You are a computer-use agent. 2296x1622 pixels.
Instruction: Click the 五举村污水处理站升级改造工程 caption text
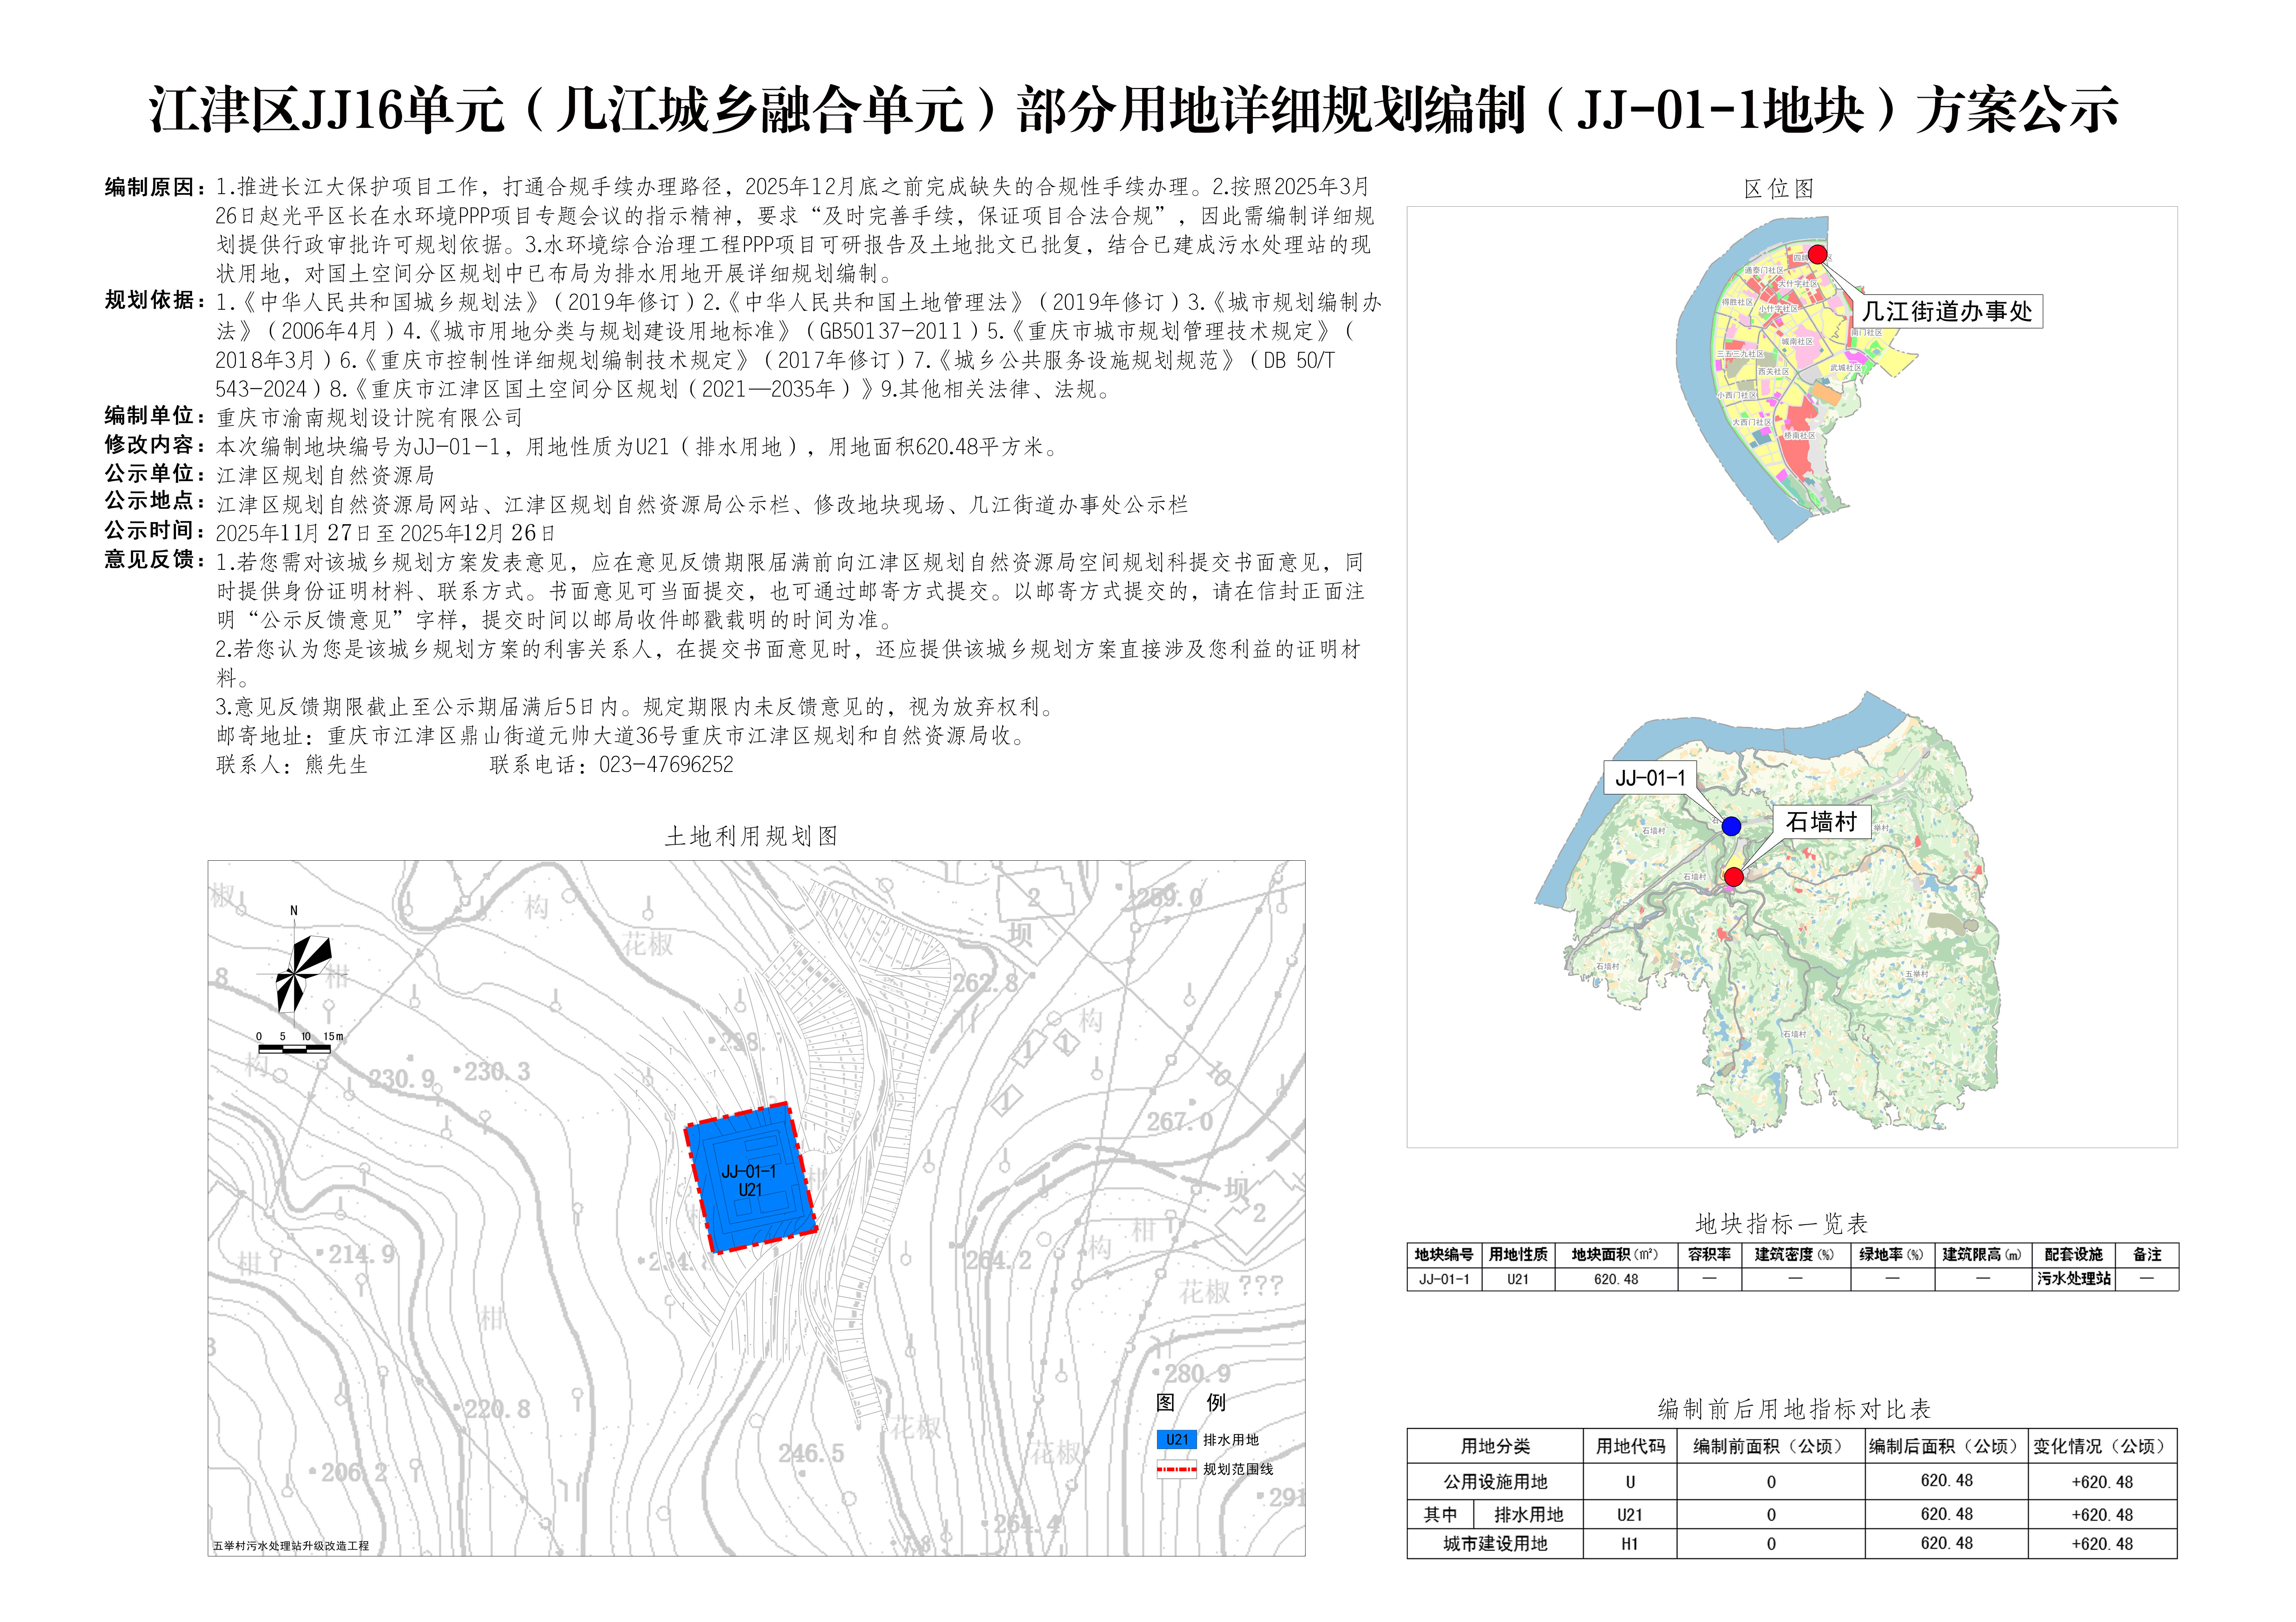point(291,1546)
